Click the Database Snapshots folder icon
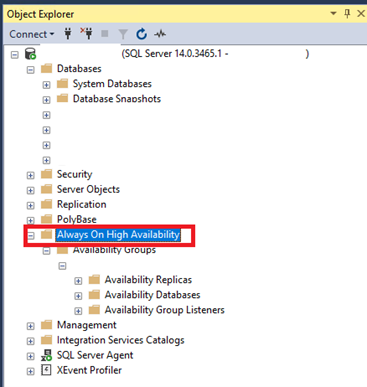Image resolution: width=367 pixels, height=387 pixels. tap(62, 98)
